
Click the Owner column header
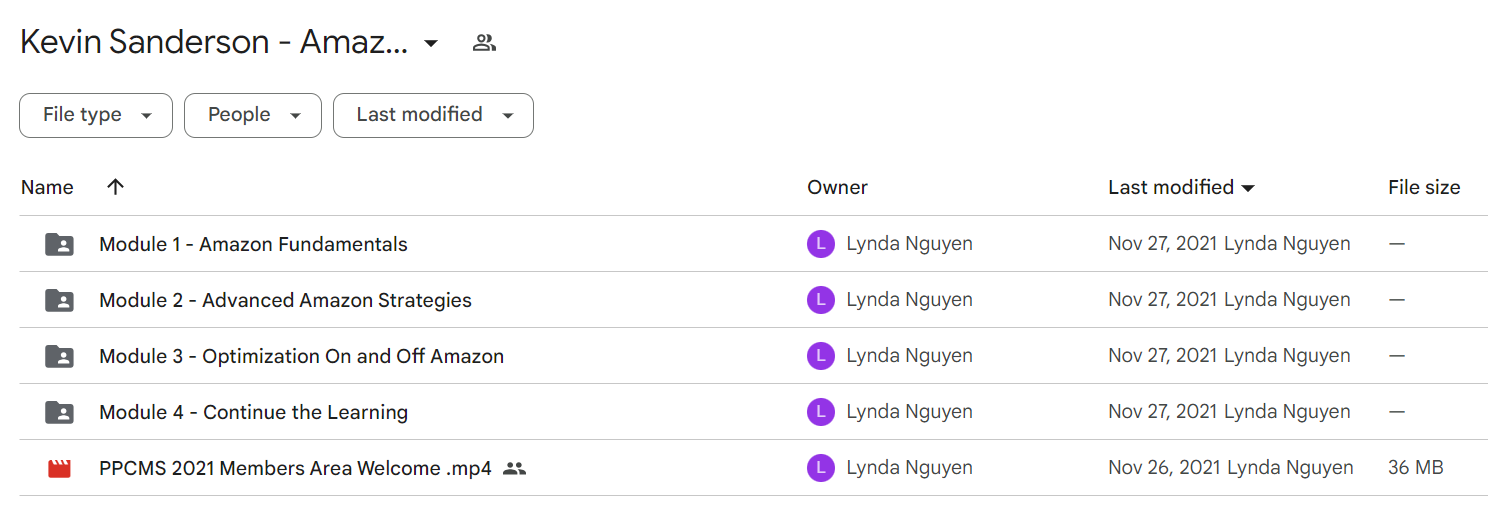click(x=837, y=187)
